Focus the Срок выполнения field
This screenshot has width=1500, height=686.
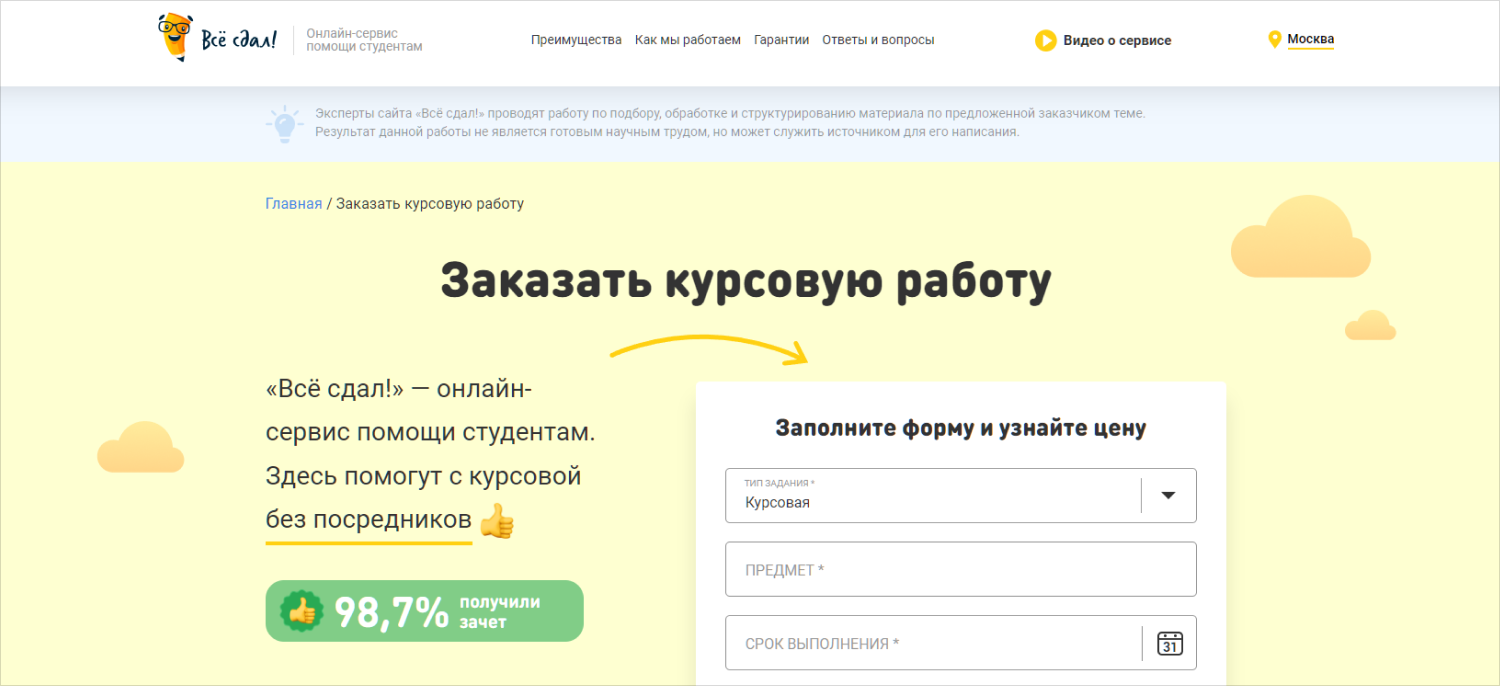click(x=930, y=643)
